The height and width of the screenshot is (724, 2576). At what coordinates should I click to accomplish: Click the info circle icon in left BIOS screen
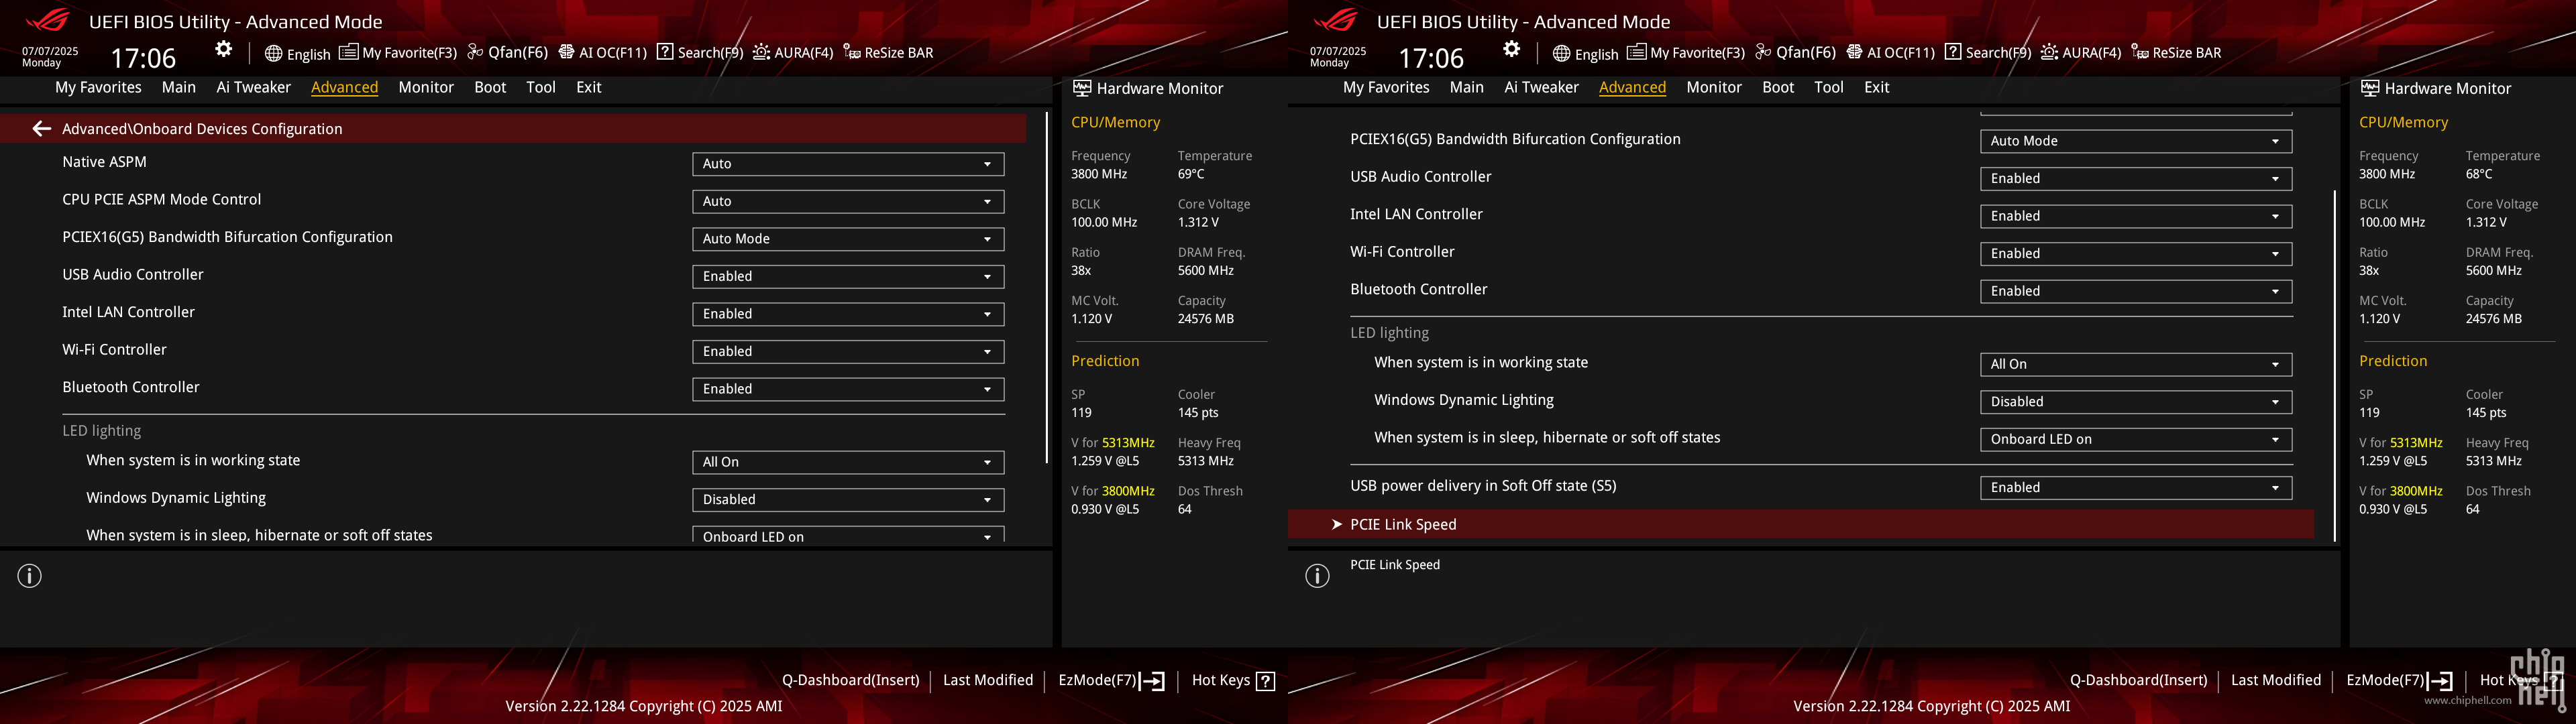click(x=30, y=576)
